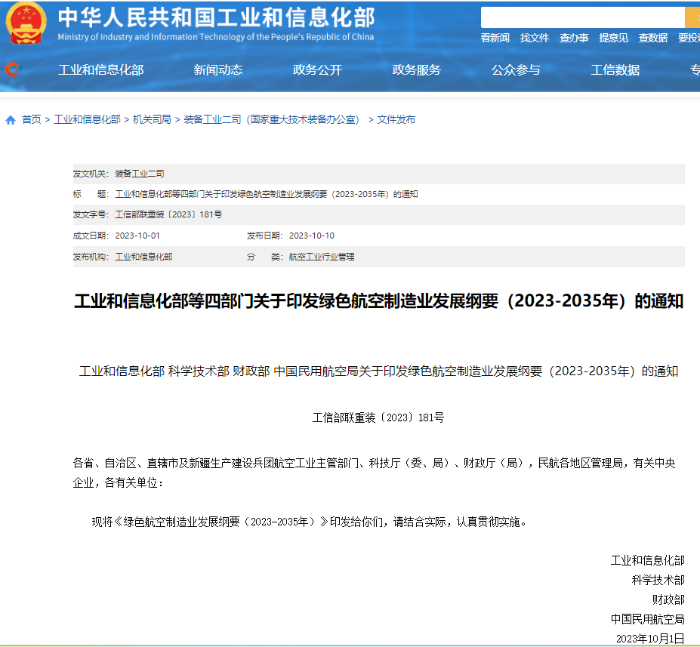Open 政务公开 navigation menu

317,70
